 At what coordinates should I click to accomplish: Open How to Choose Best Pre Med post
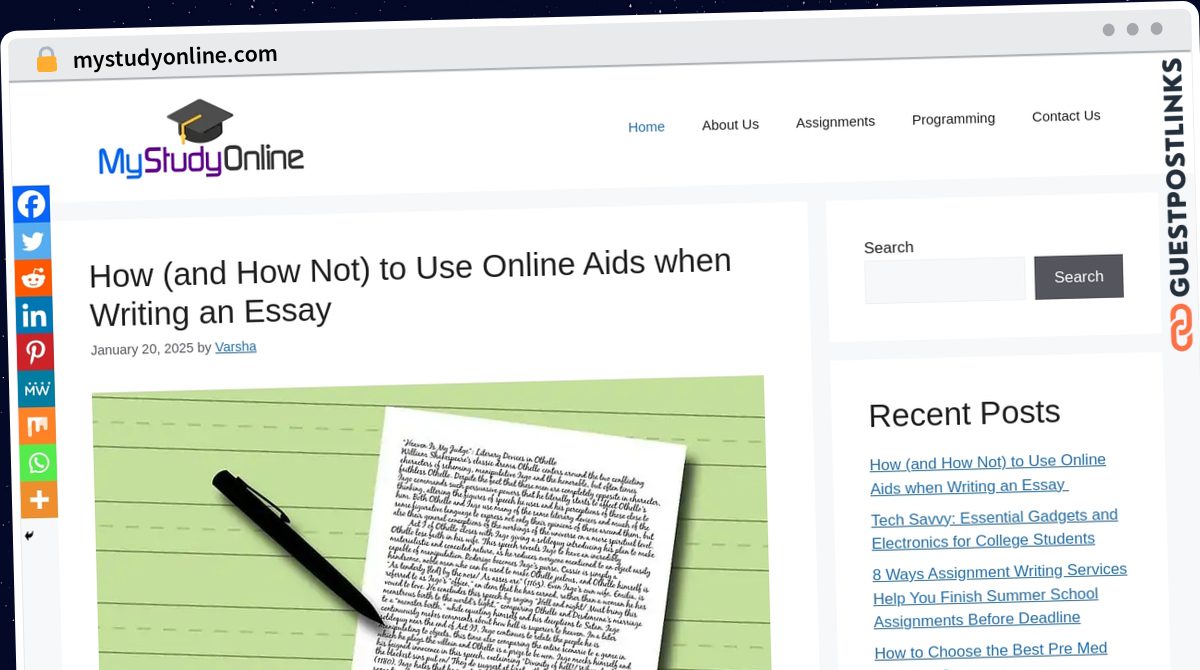click(992, 651)
